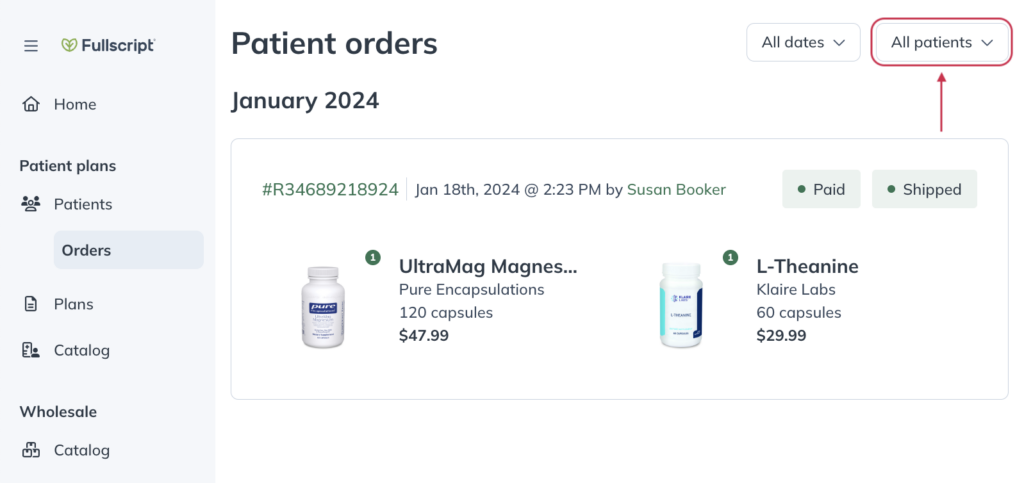Click the Paid status badge
The height and width of the screenshot is (483, 1024).
tap(822, 189)
